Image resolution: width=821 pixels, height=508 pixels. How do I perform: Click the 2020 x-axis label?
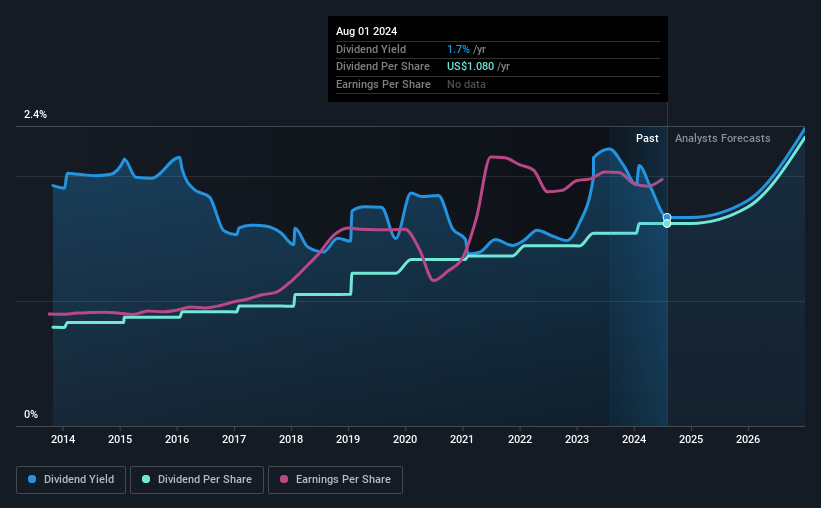pos(405,439)
